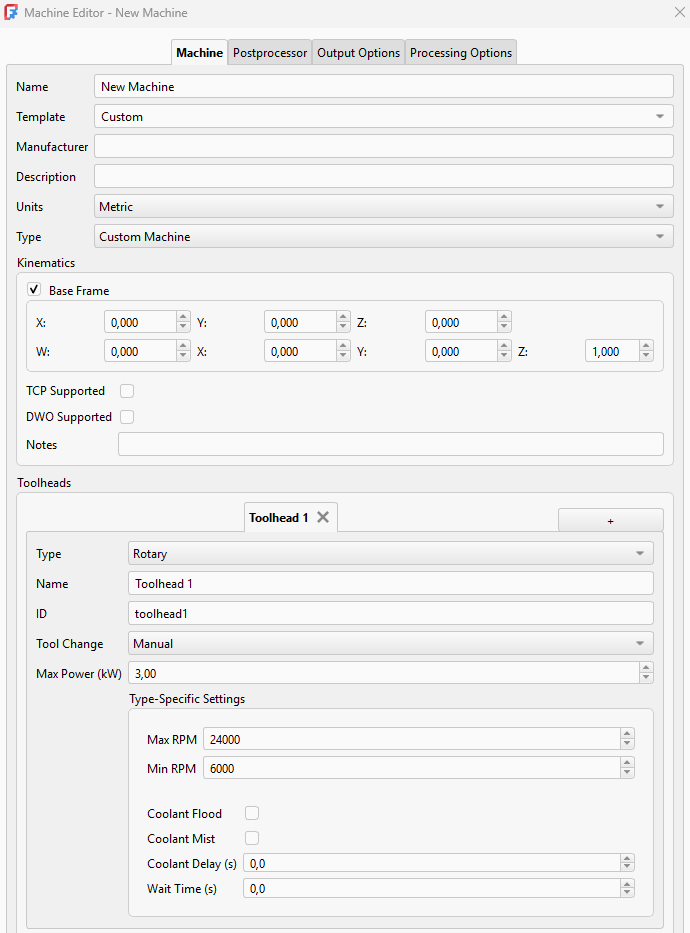Expand the Units dropdown showing Metric
Image resolution: width=690 pixels, height=933 pixels.
click(x=383, y=207)
